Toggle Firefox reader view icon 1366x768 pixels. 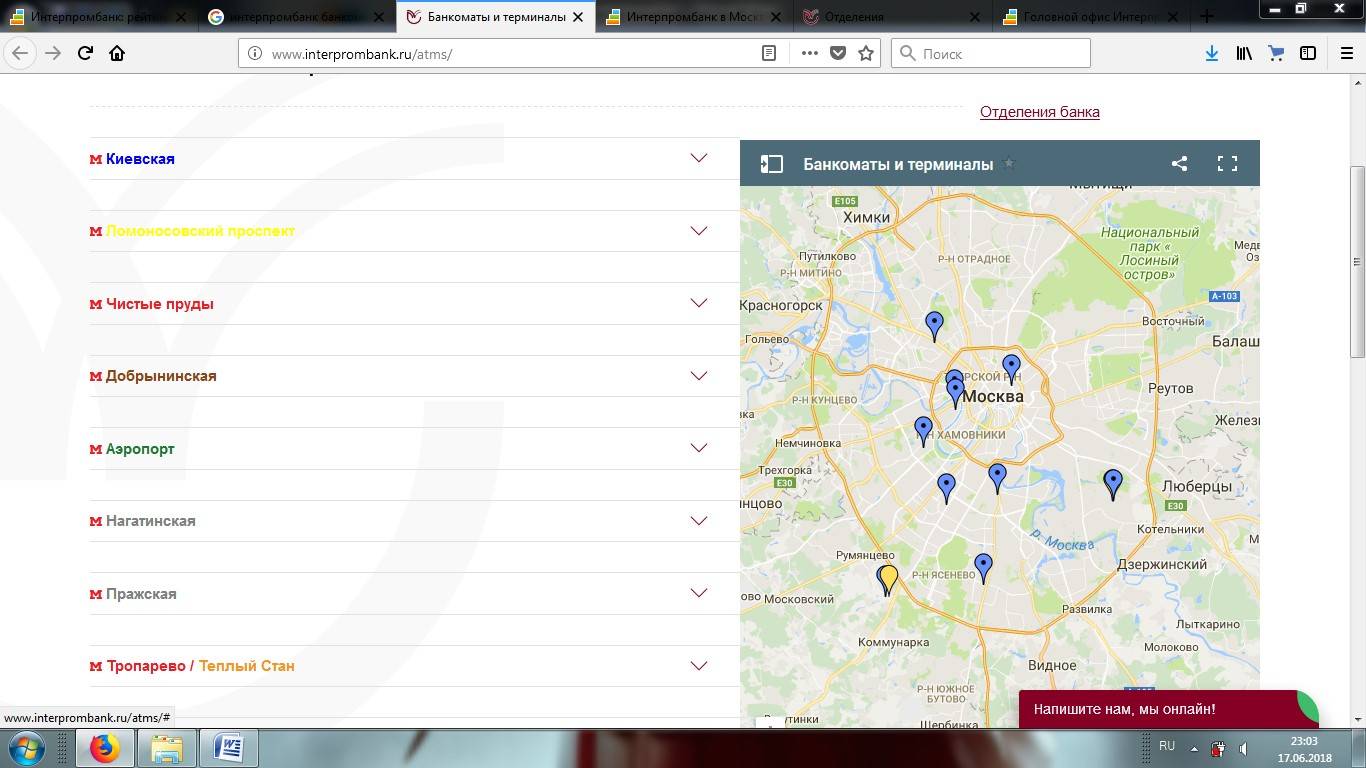(x=769, y=53)
